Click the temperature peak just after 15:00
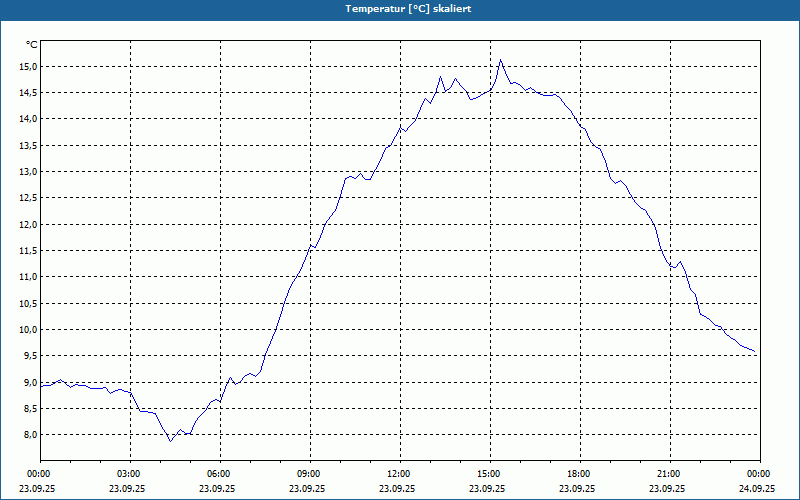800x500 pixels. click(501, 60)
